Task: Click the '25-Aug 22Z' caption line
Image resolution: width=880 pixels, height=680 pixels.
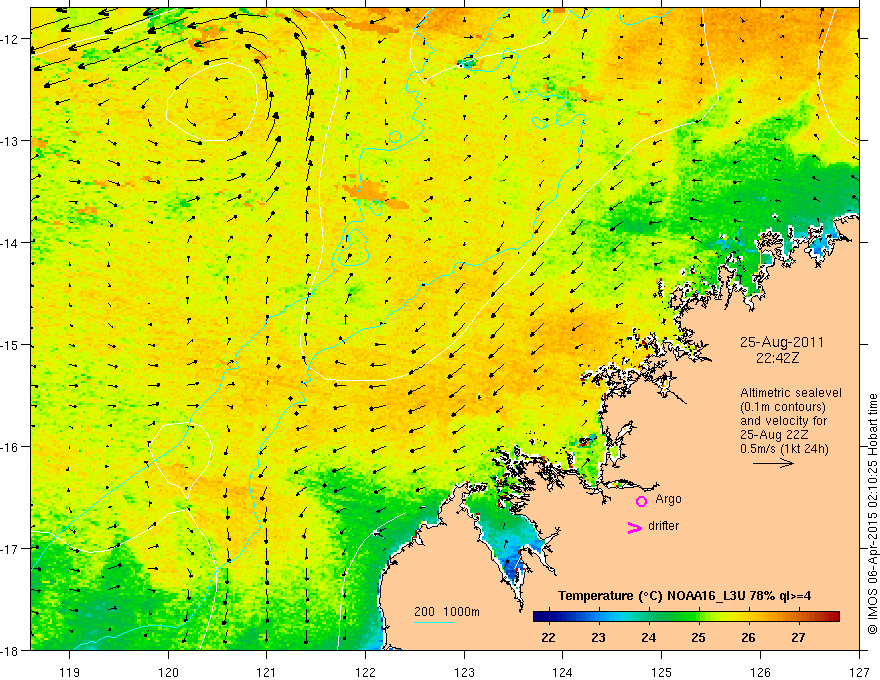Action: [775, 435]
